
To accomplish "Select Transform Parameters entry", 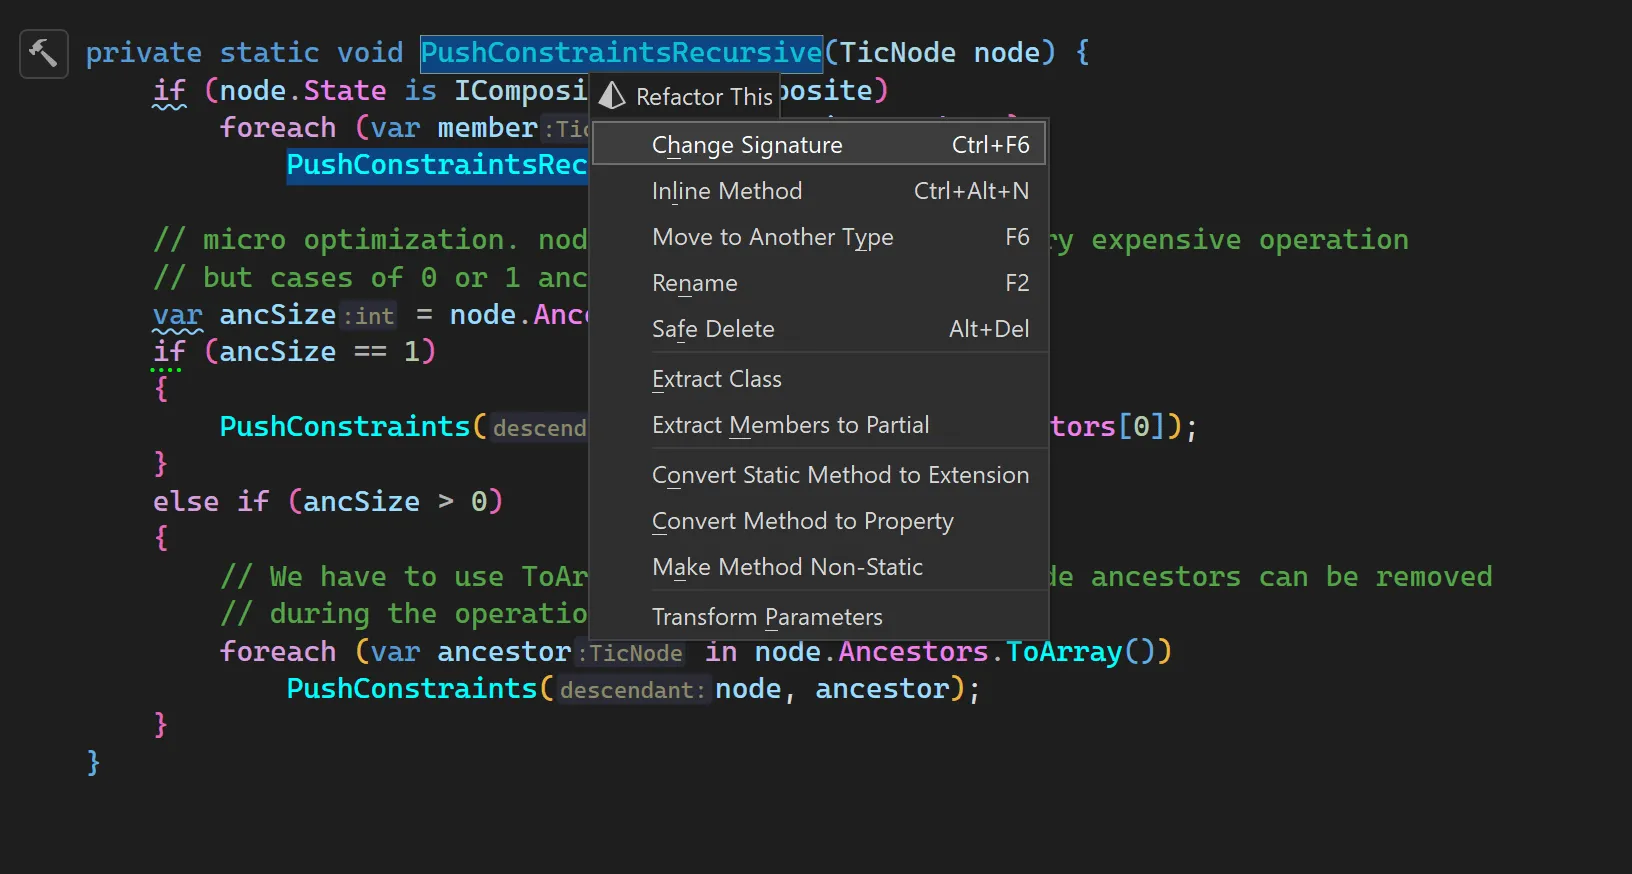I will [819, 616].
